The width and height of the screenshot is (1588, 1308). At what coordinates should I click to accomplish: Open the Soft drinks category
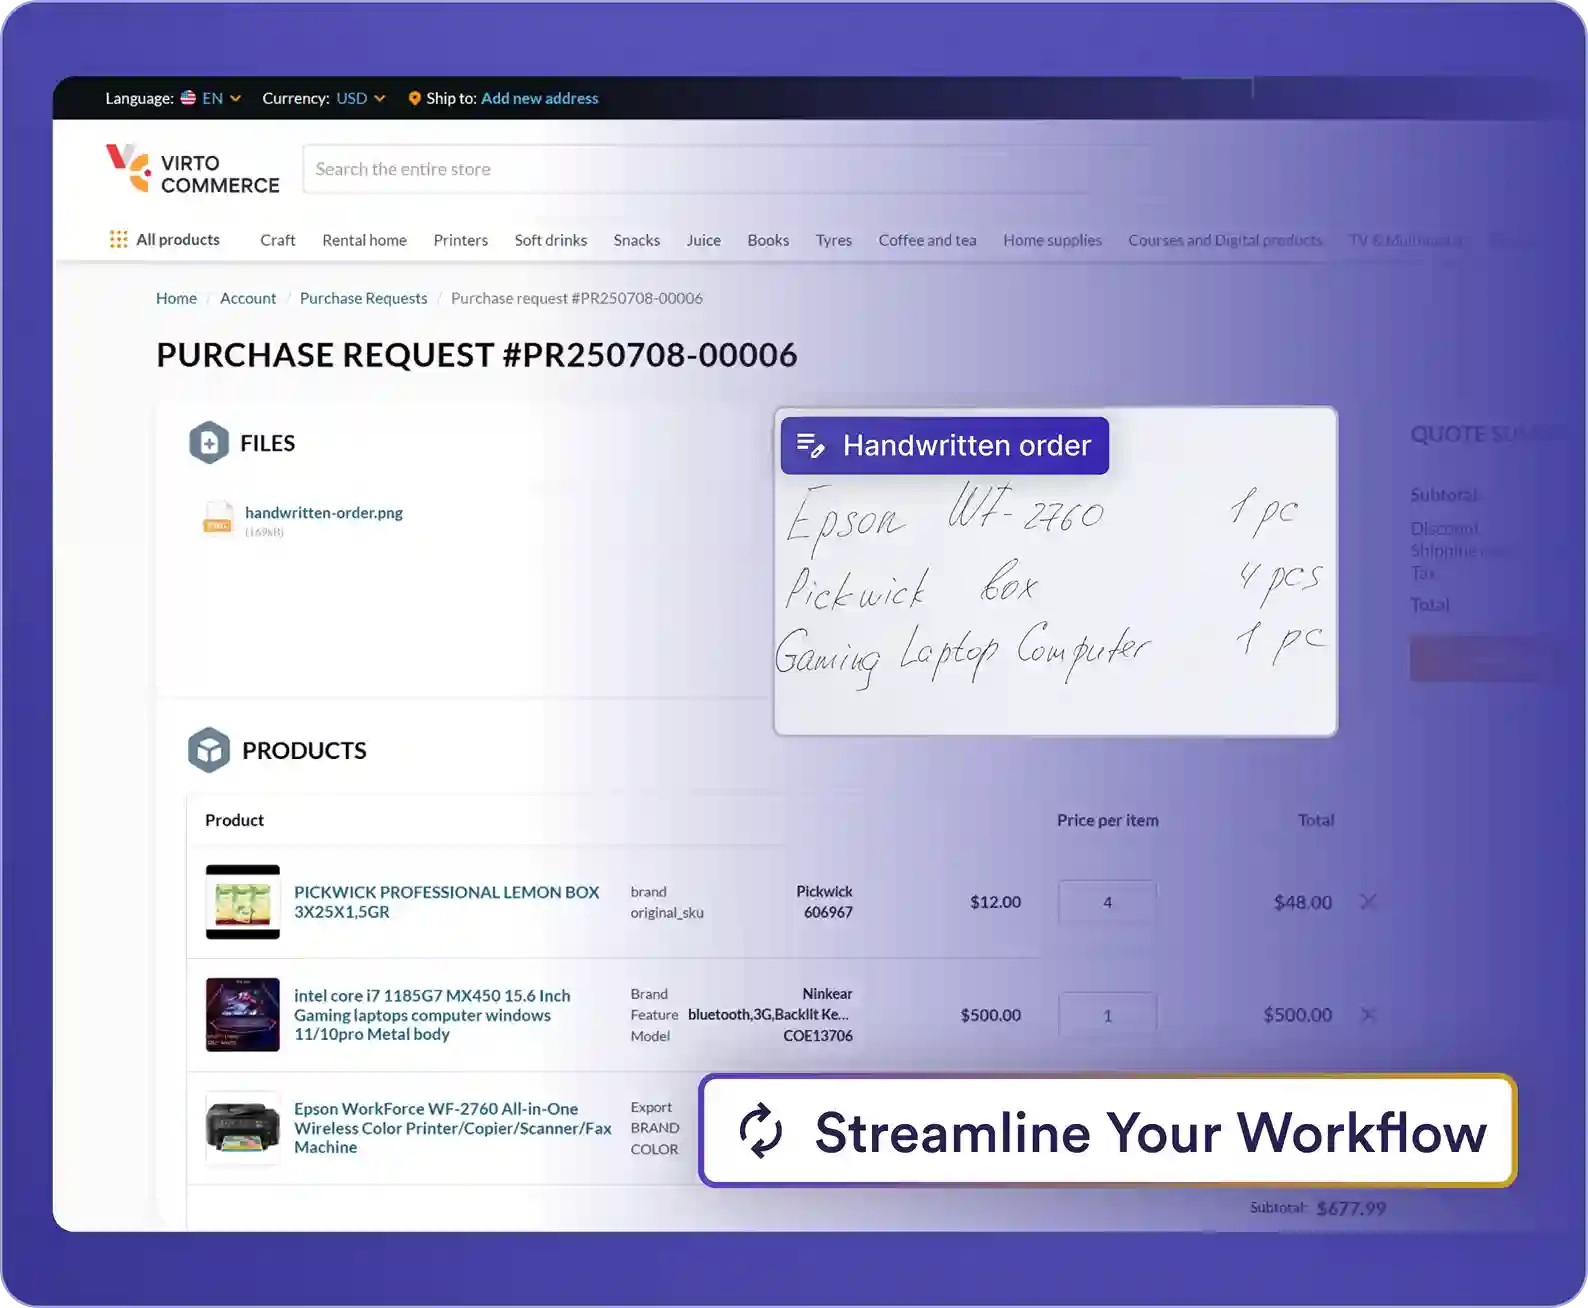pos(551,240)
